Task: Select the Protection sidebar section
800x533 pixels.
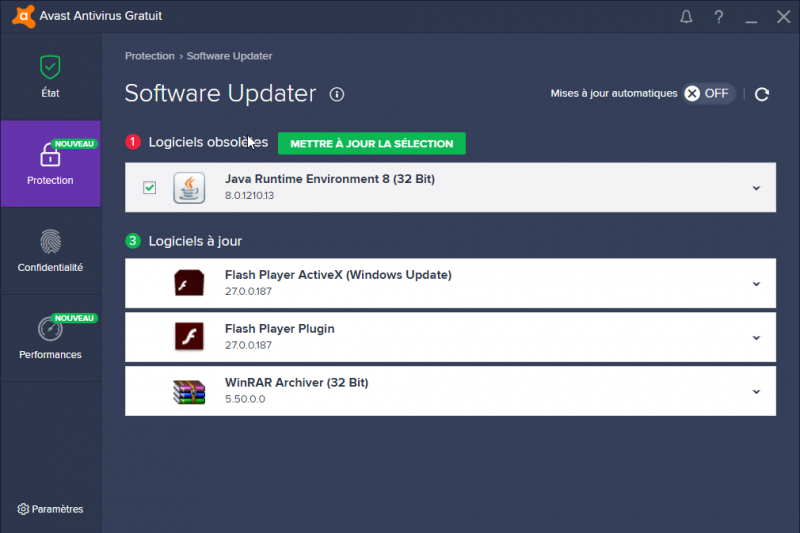Action: [50, 164]
